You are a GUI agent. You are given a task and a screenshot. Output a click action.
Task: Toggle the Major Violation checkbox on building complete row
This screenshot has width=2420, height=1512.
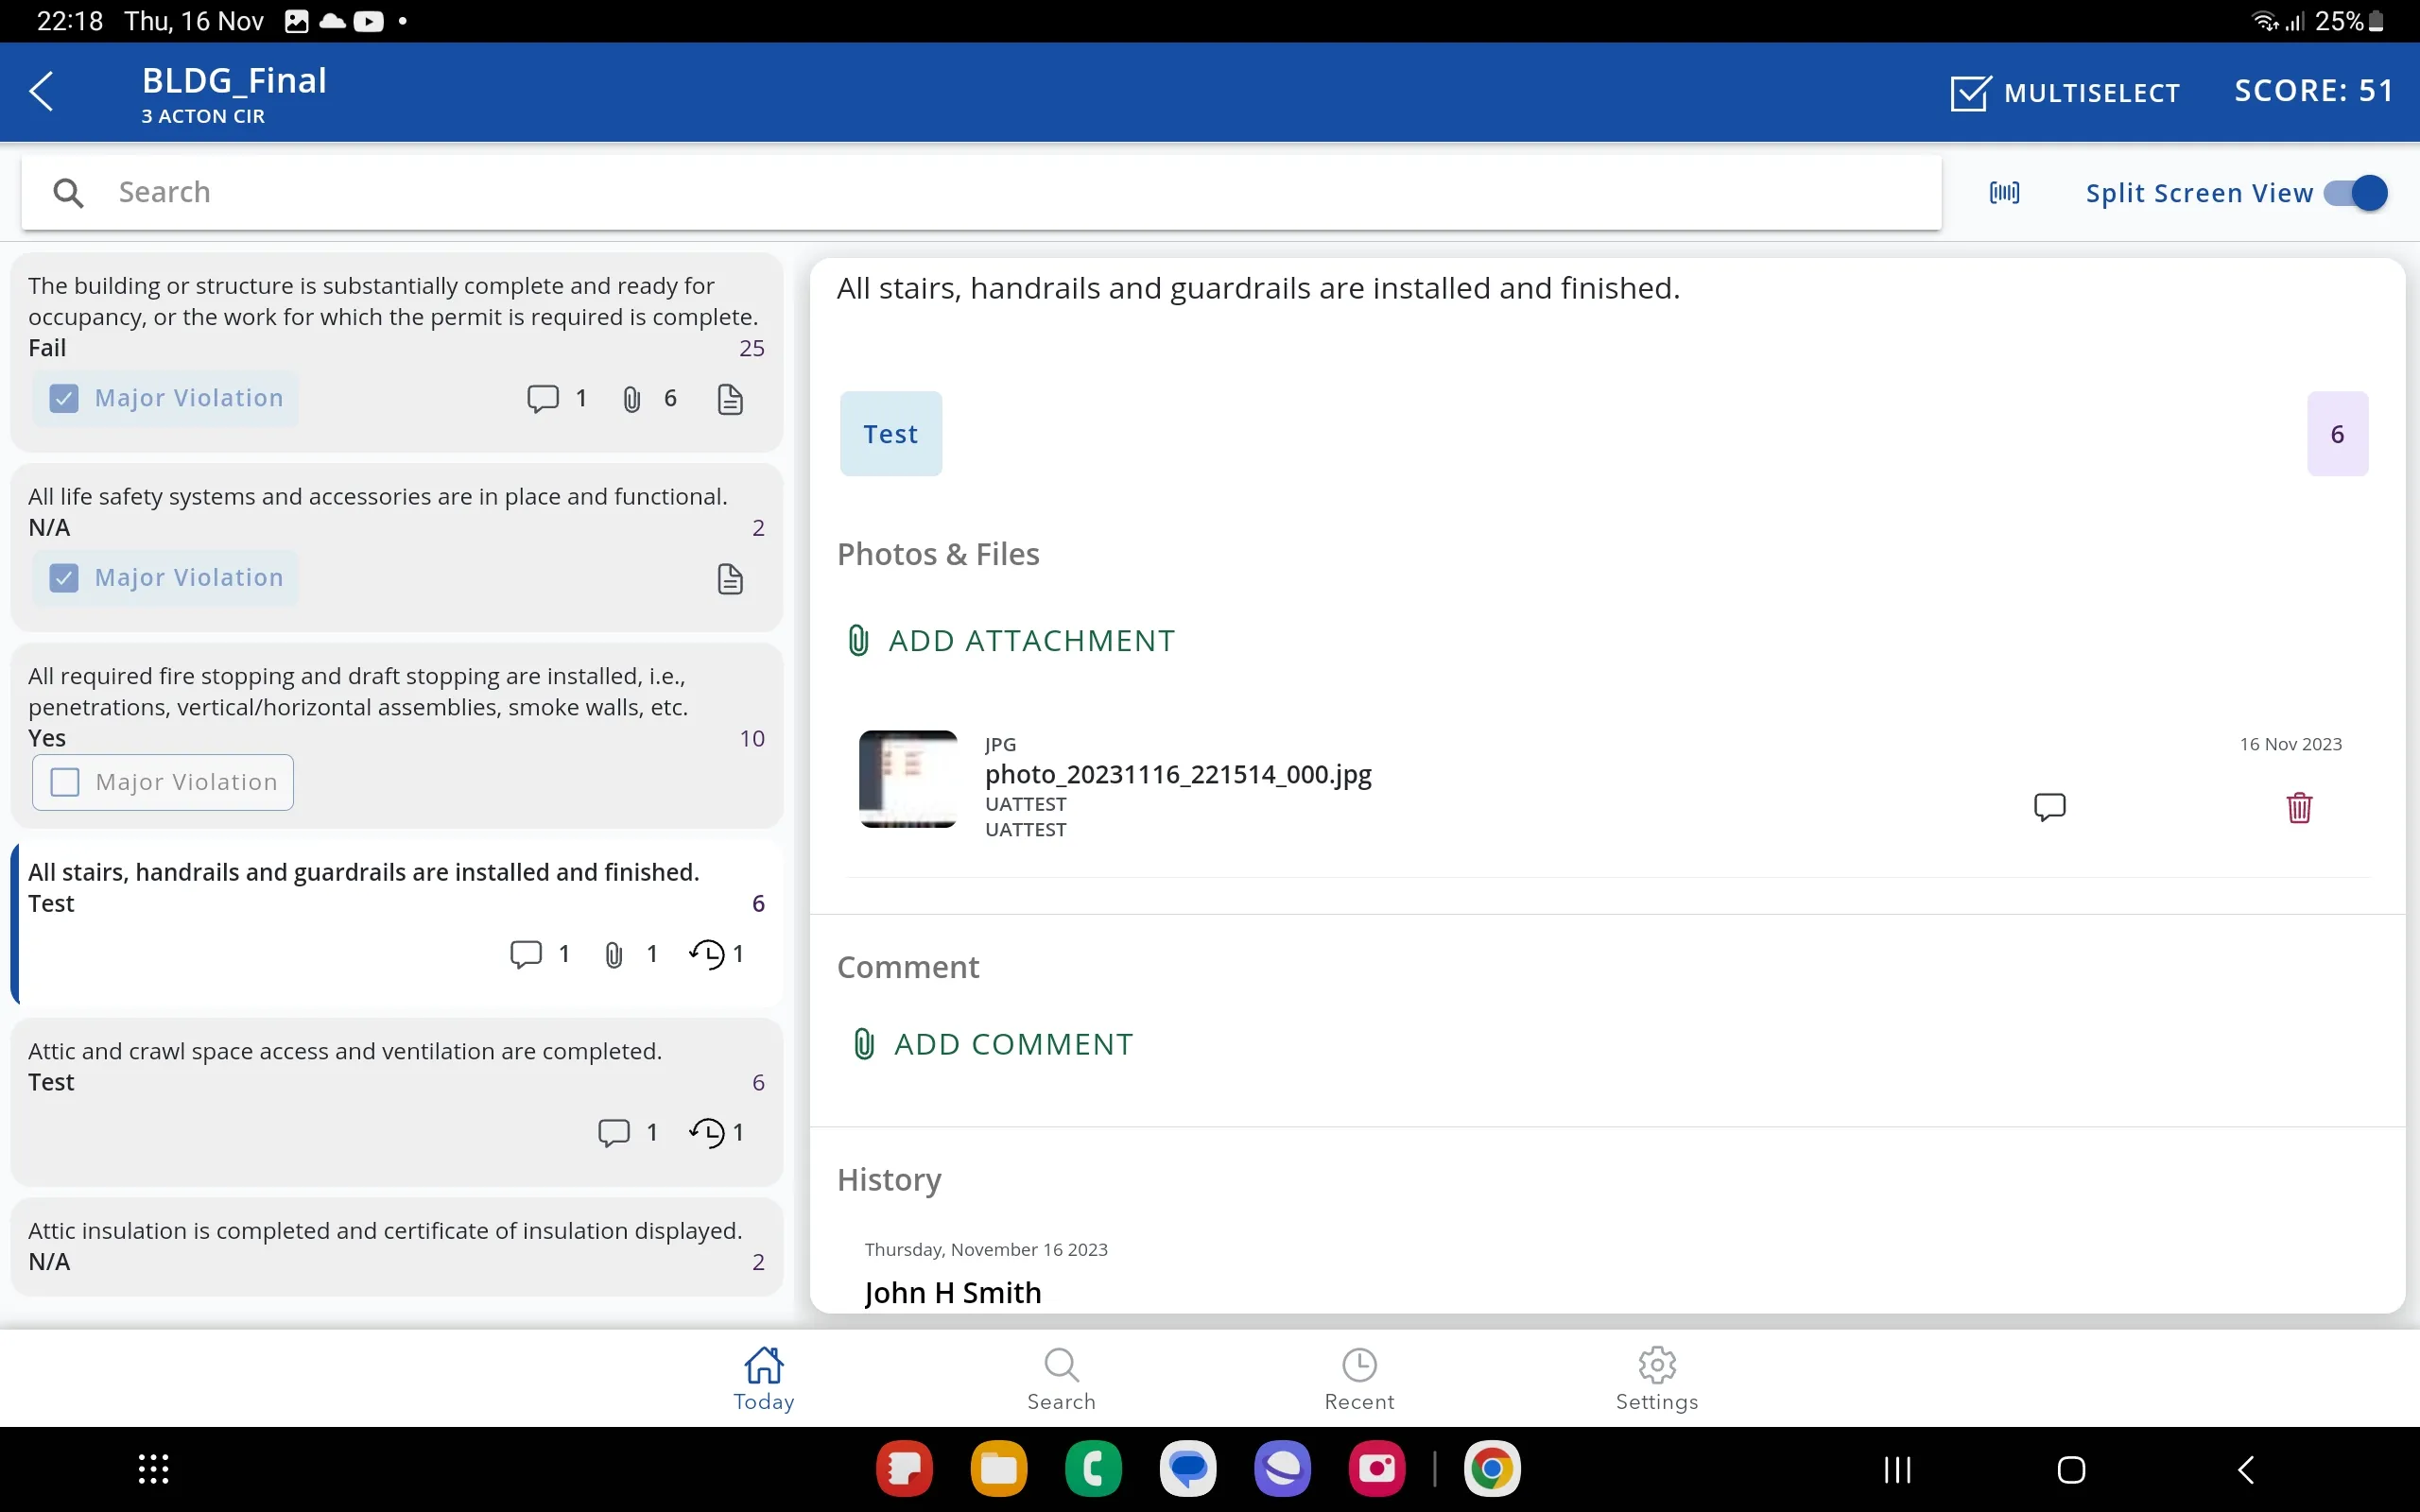[x=64, y=395]
